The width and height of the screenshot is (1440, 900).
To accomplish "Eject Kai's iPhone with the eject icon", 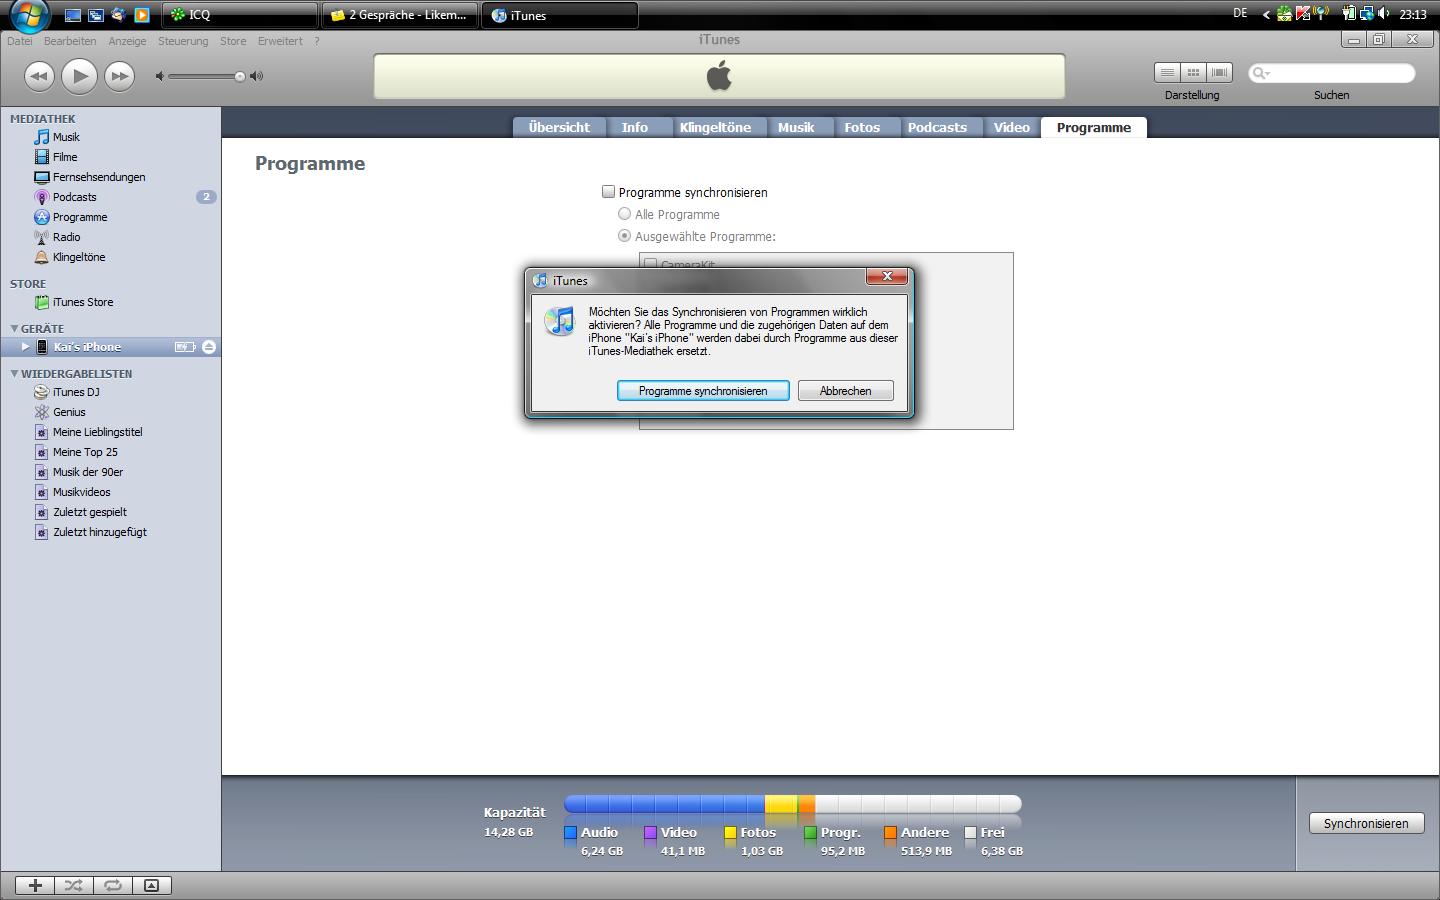I will tap(208, 347).
